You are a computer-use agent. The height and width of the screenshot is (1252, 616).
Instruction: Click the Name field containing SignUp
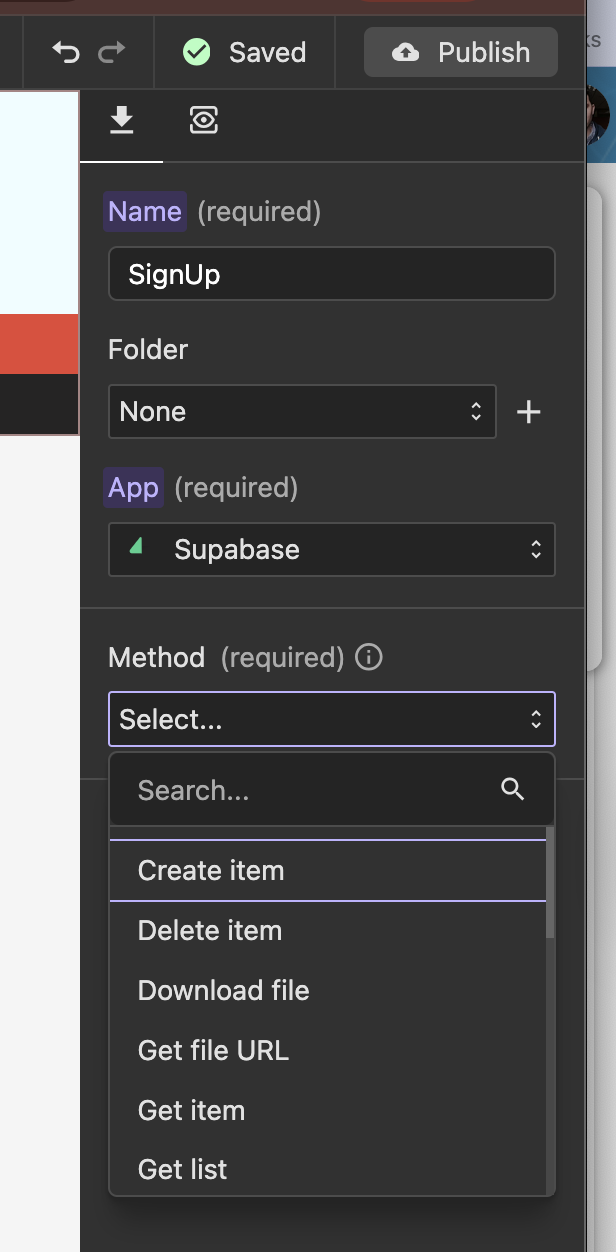tap(331, 274)
